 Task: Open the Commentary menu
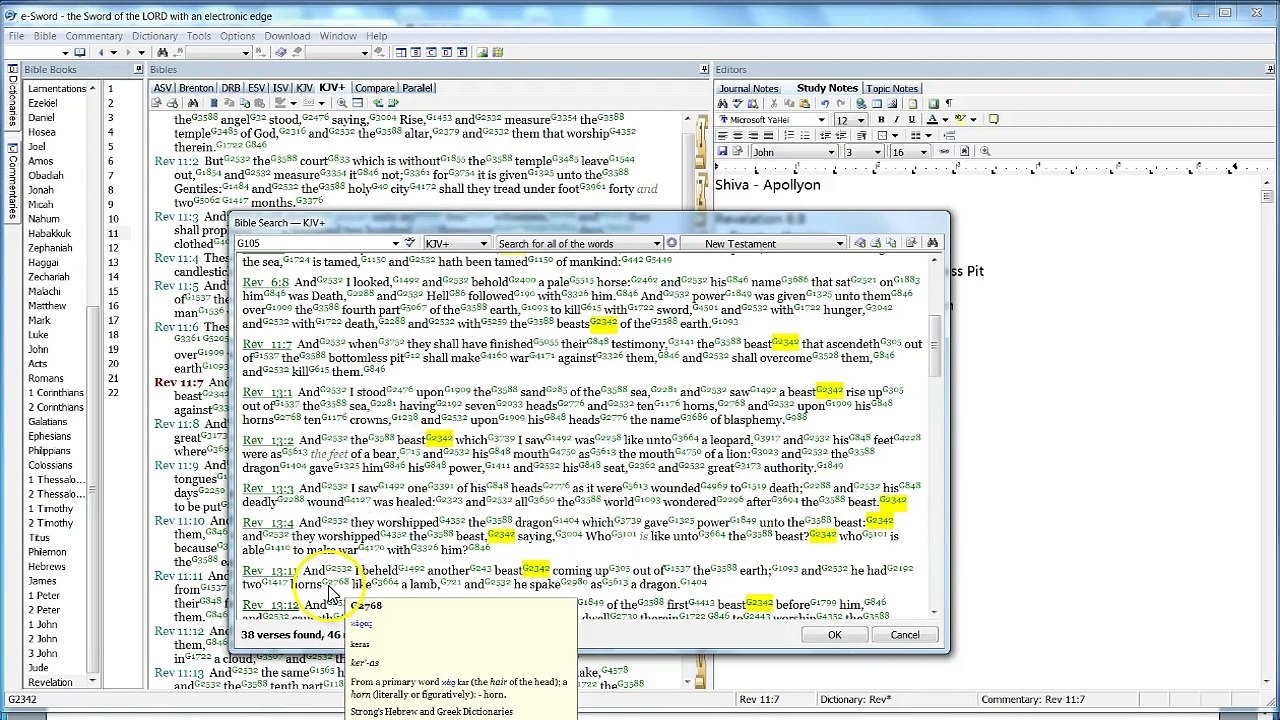coord(94,36)
